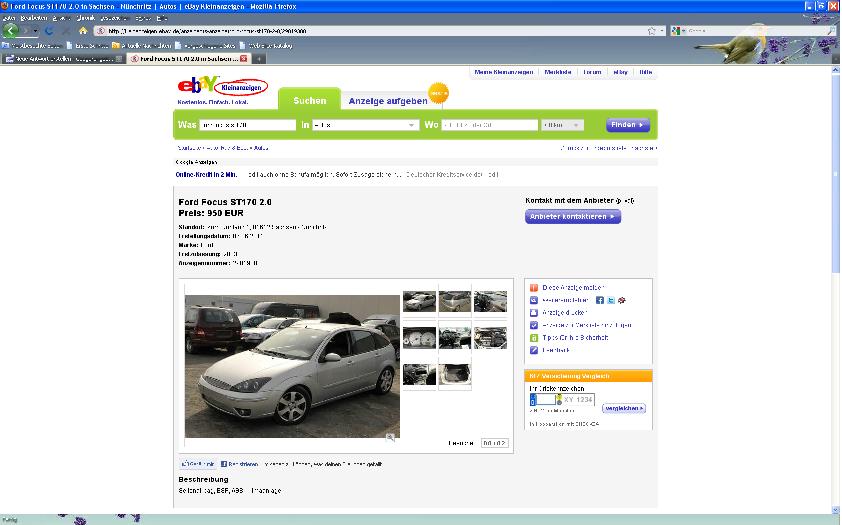Click the red report icon beside 'Diese Anzeige melden'
The height and width of the screenshot is (525, 842).
coord(534,288)
